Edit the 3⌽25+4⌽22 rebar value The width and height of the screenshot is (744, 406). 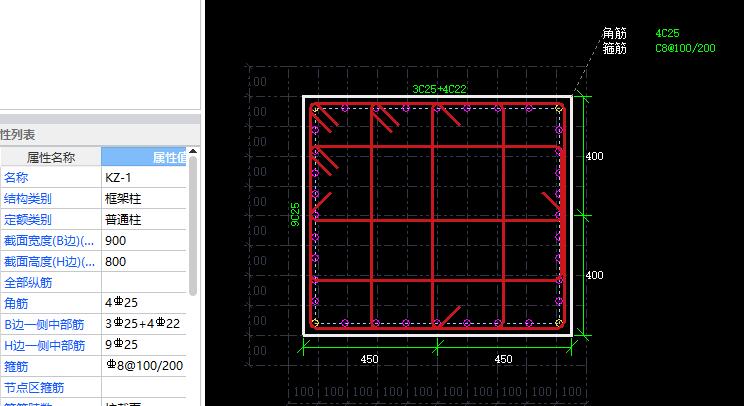[x=144, y=324]
